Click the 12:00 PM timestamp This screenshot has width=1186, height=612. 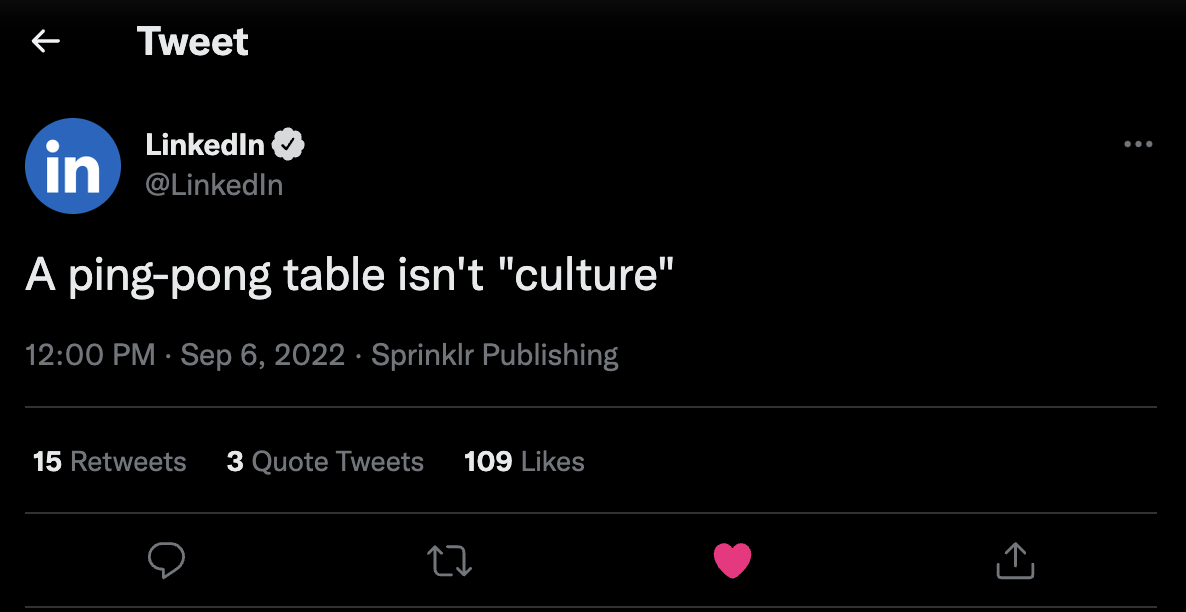pyautogui.click(x=90, y=355)
